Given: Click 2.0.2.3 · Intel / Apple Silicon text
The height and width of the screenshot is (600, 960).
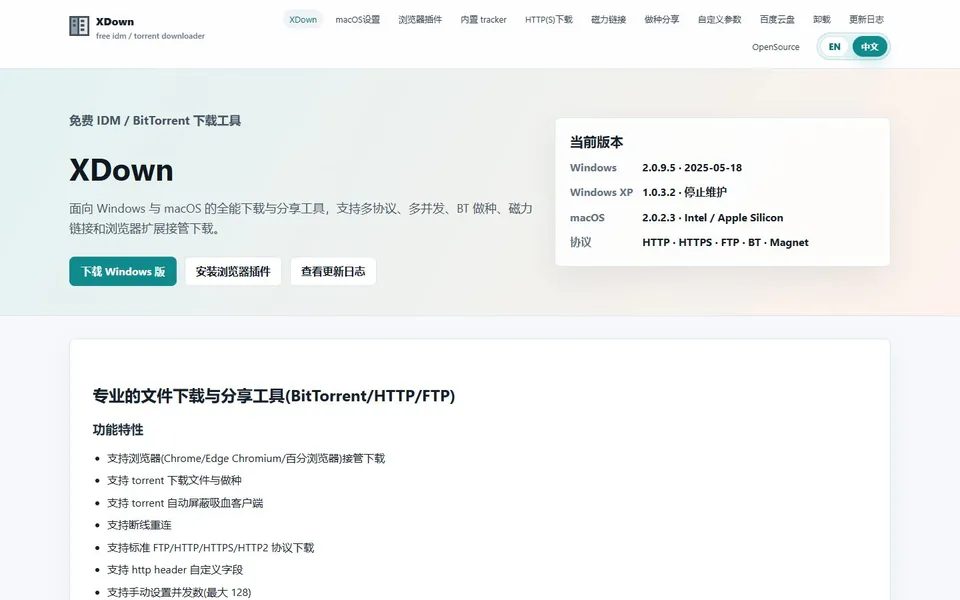Looking at the screenshot, I should point(713,218).
